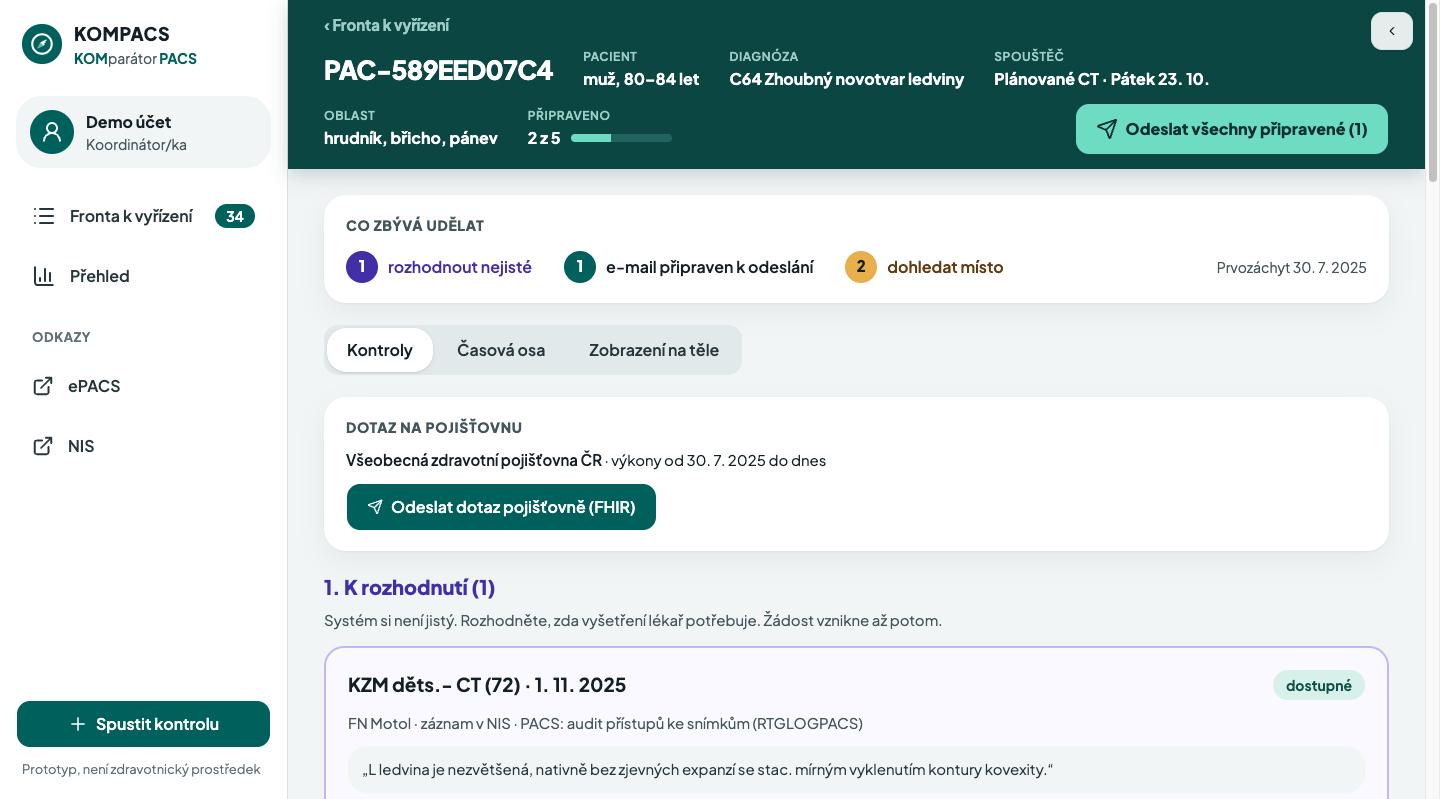Image resolution: width=1440 pixels, height=799 pixels.
Task: Click the KZM děts. - CT (72) card title
Action: [487, 685]
